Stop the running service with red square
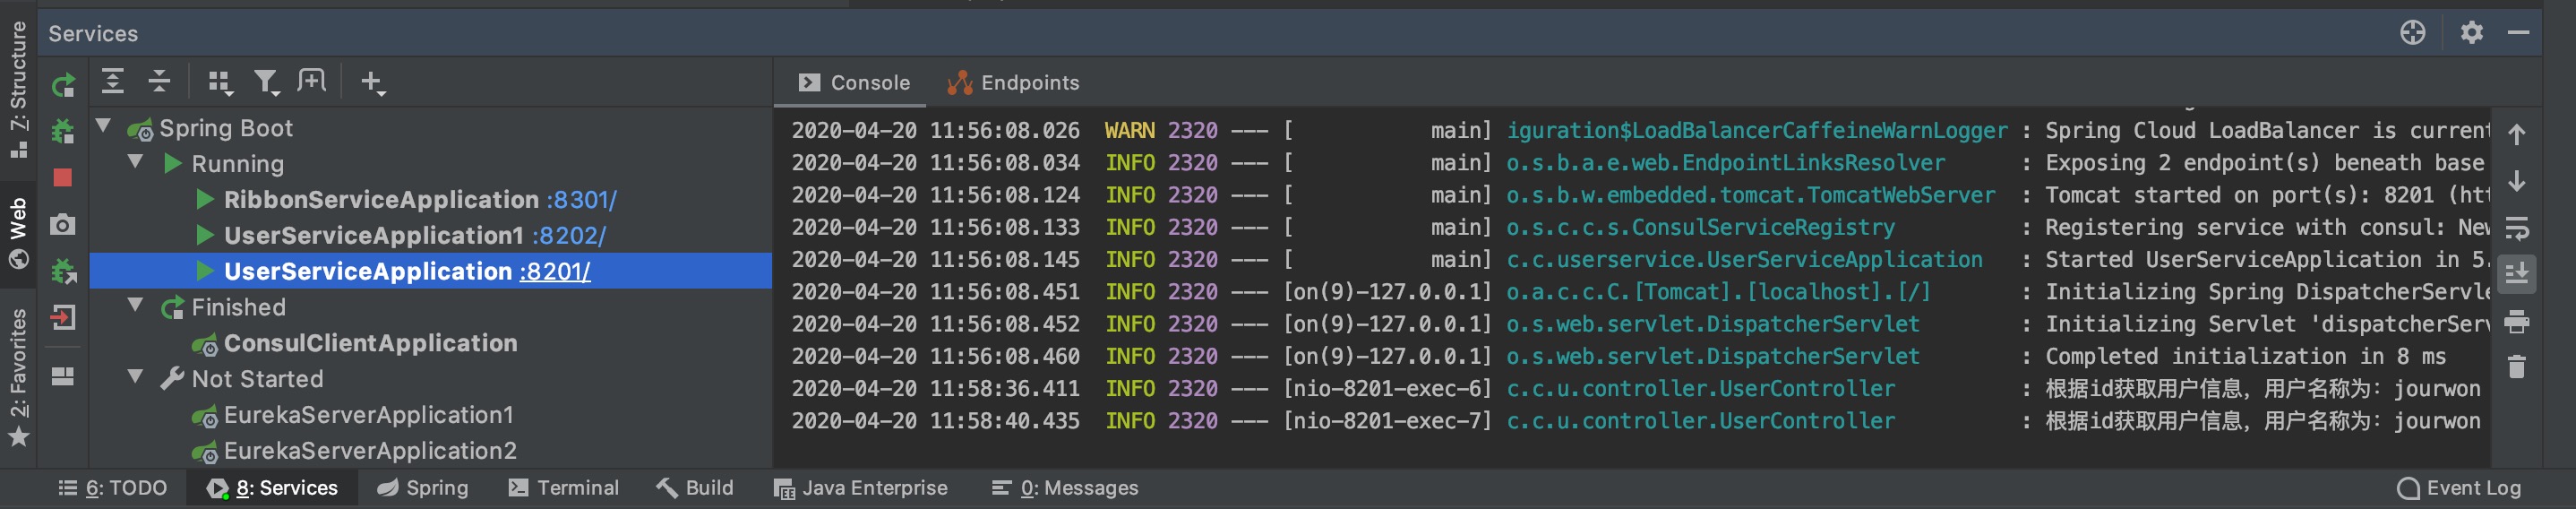Viewport: 2576px width, 509px height. pos(63,178)
